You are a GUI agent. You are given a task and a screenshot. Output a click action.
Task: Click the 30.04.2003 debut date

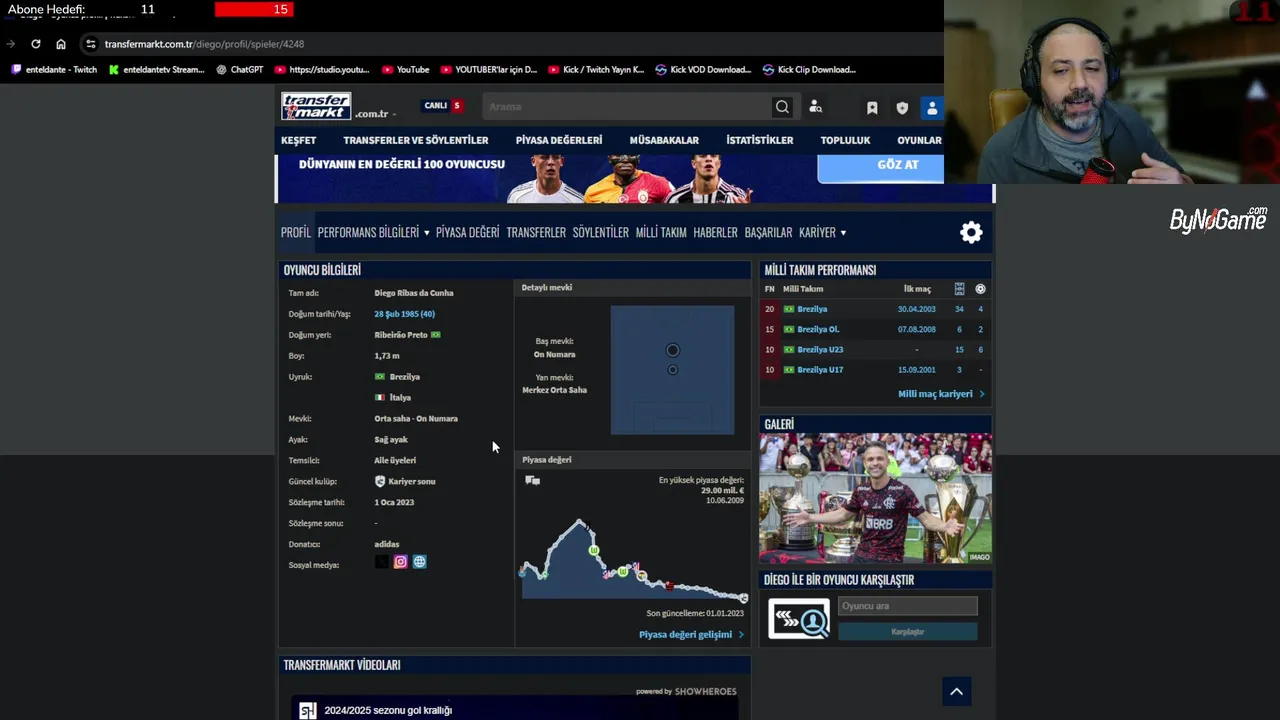[x=916, y=309]
